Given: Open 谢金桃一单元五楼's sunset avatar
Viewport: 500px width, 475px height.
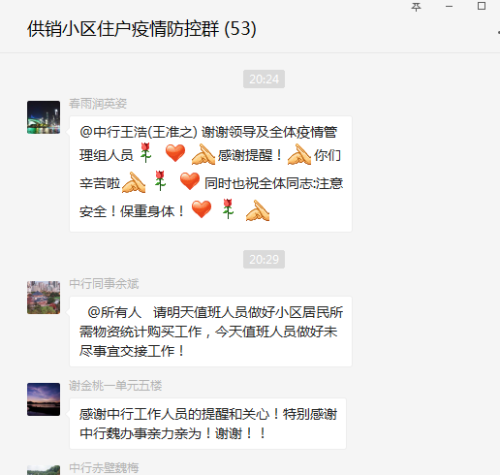Looking at the screenshot, I should (x=44, y=399).
